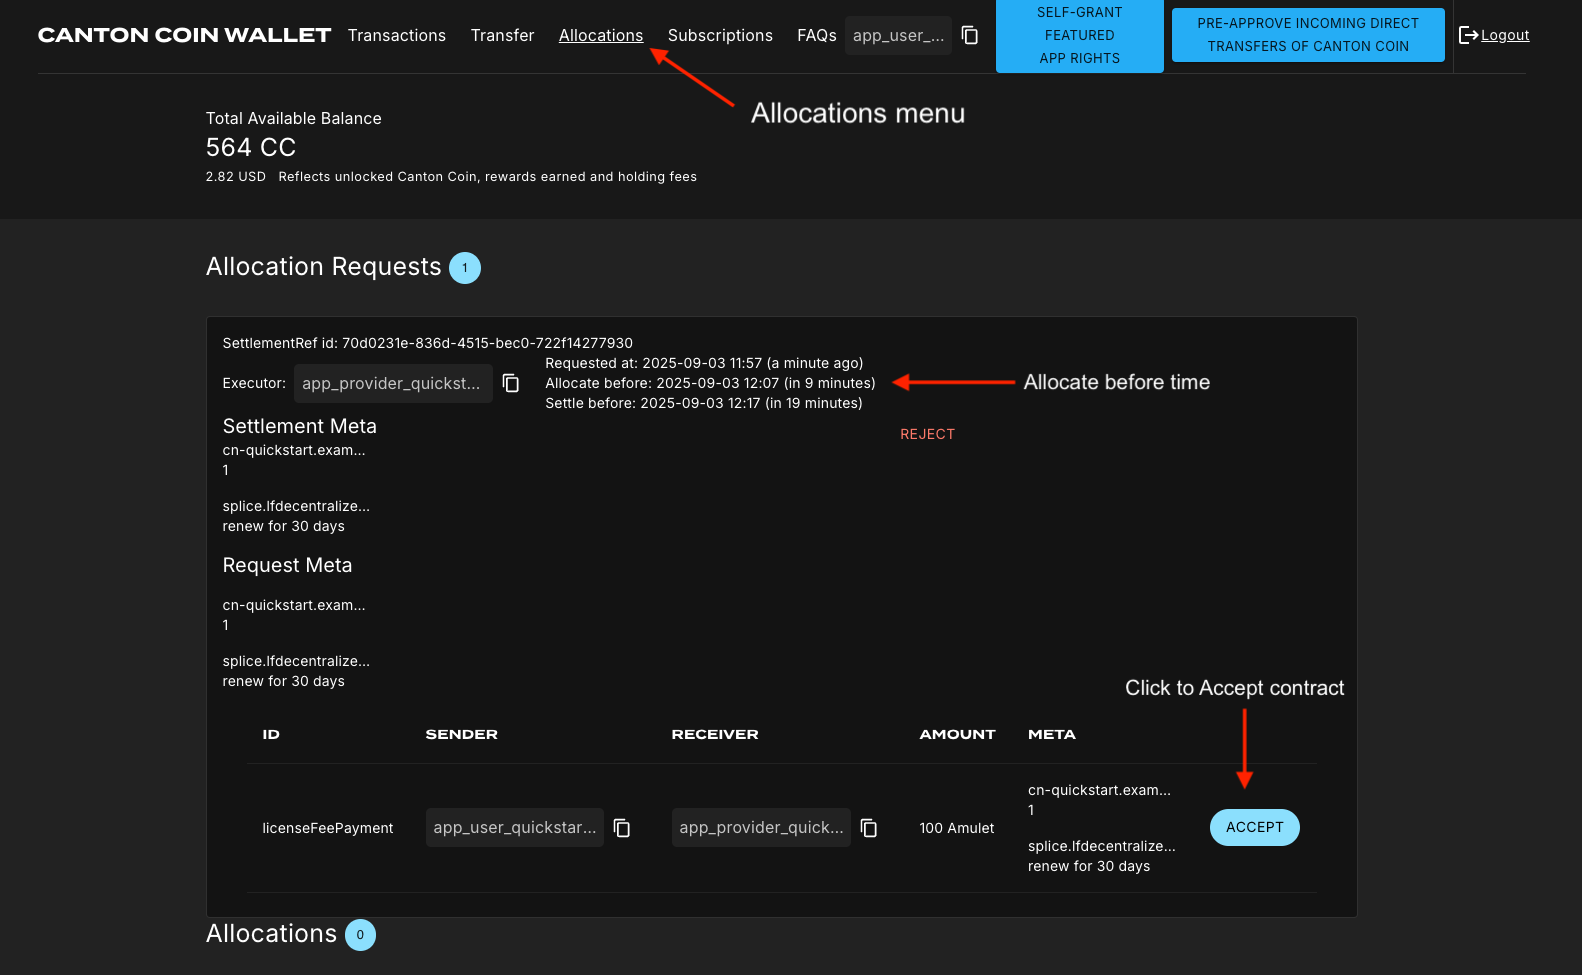This screenshot has height=975, width=1582.
Task: Pre-approve incoming direct transfers of Canton Coin
Action: click(1307, 35)
